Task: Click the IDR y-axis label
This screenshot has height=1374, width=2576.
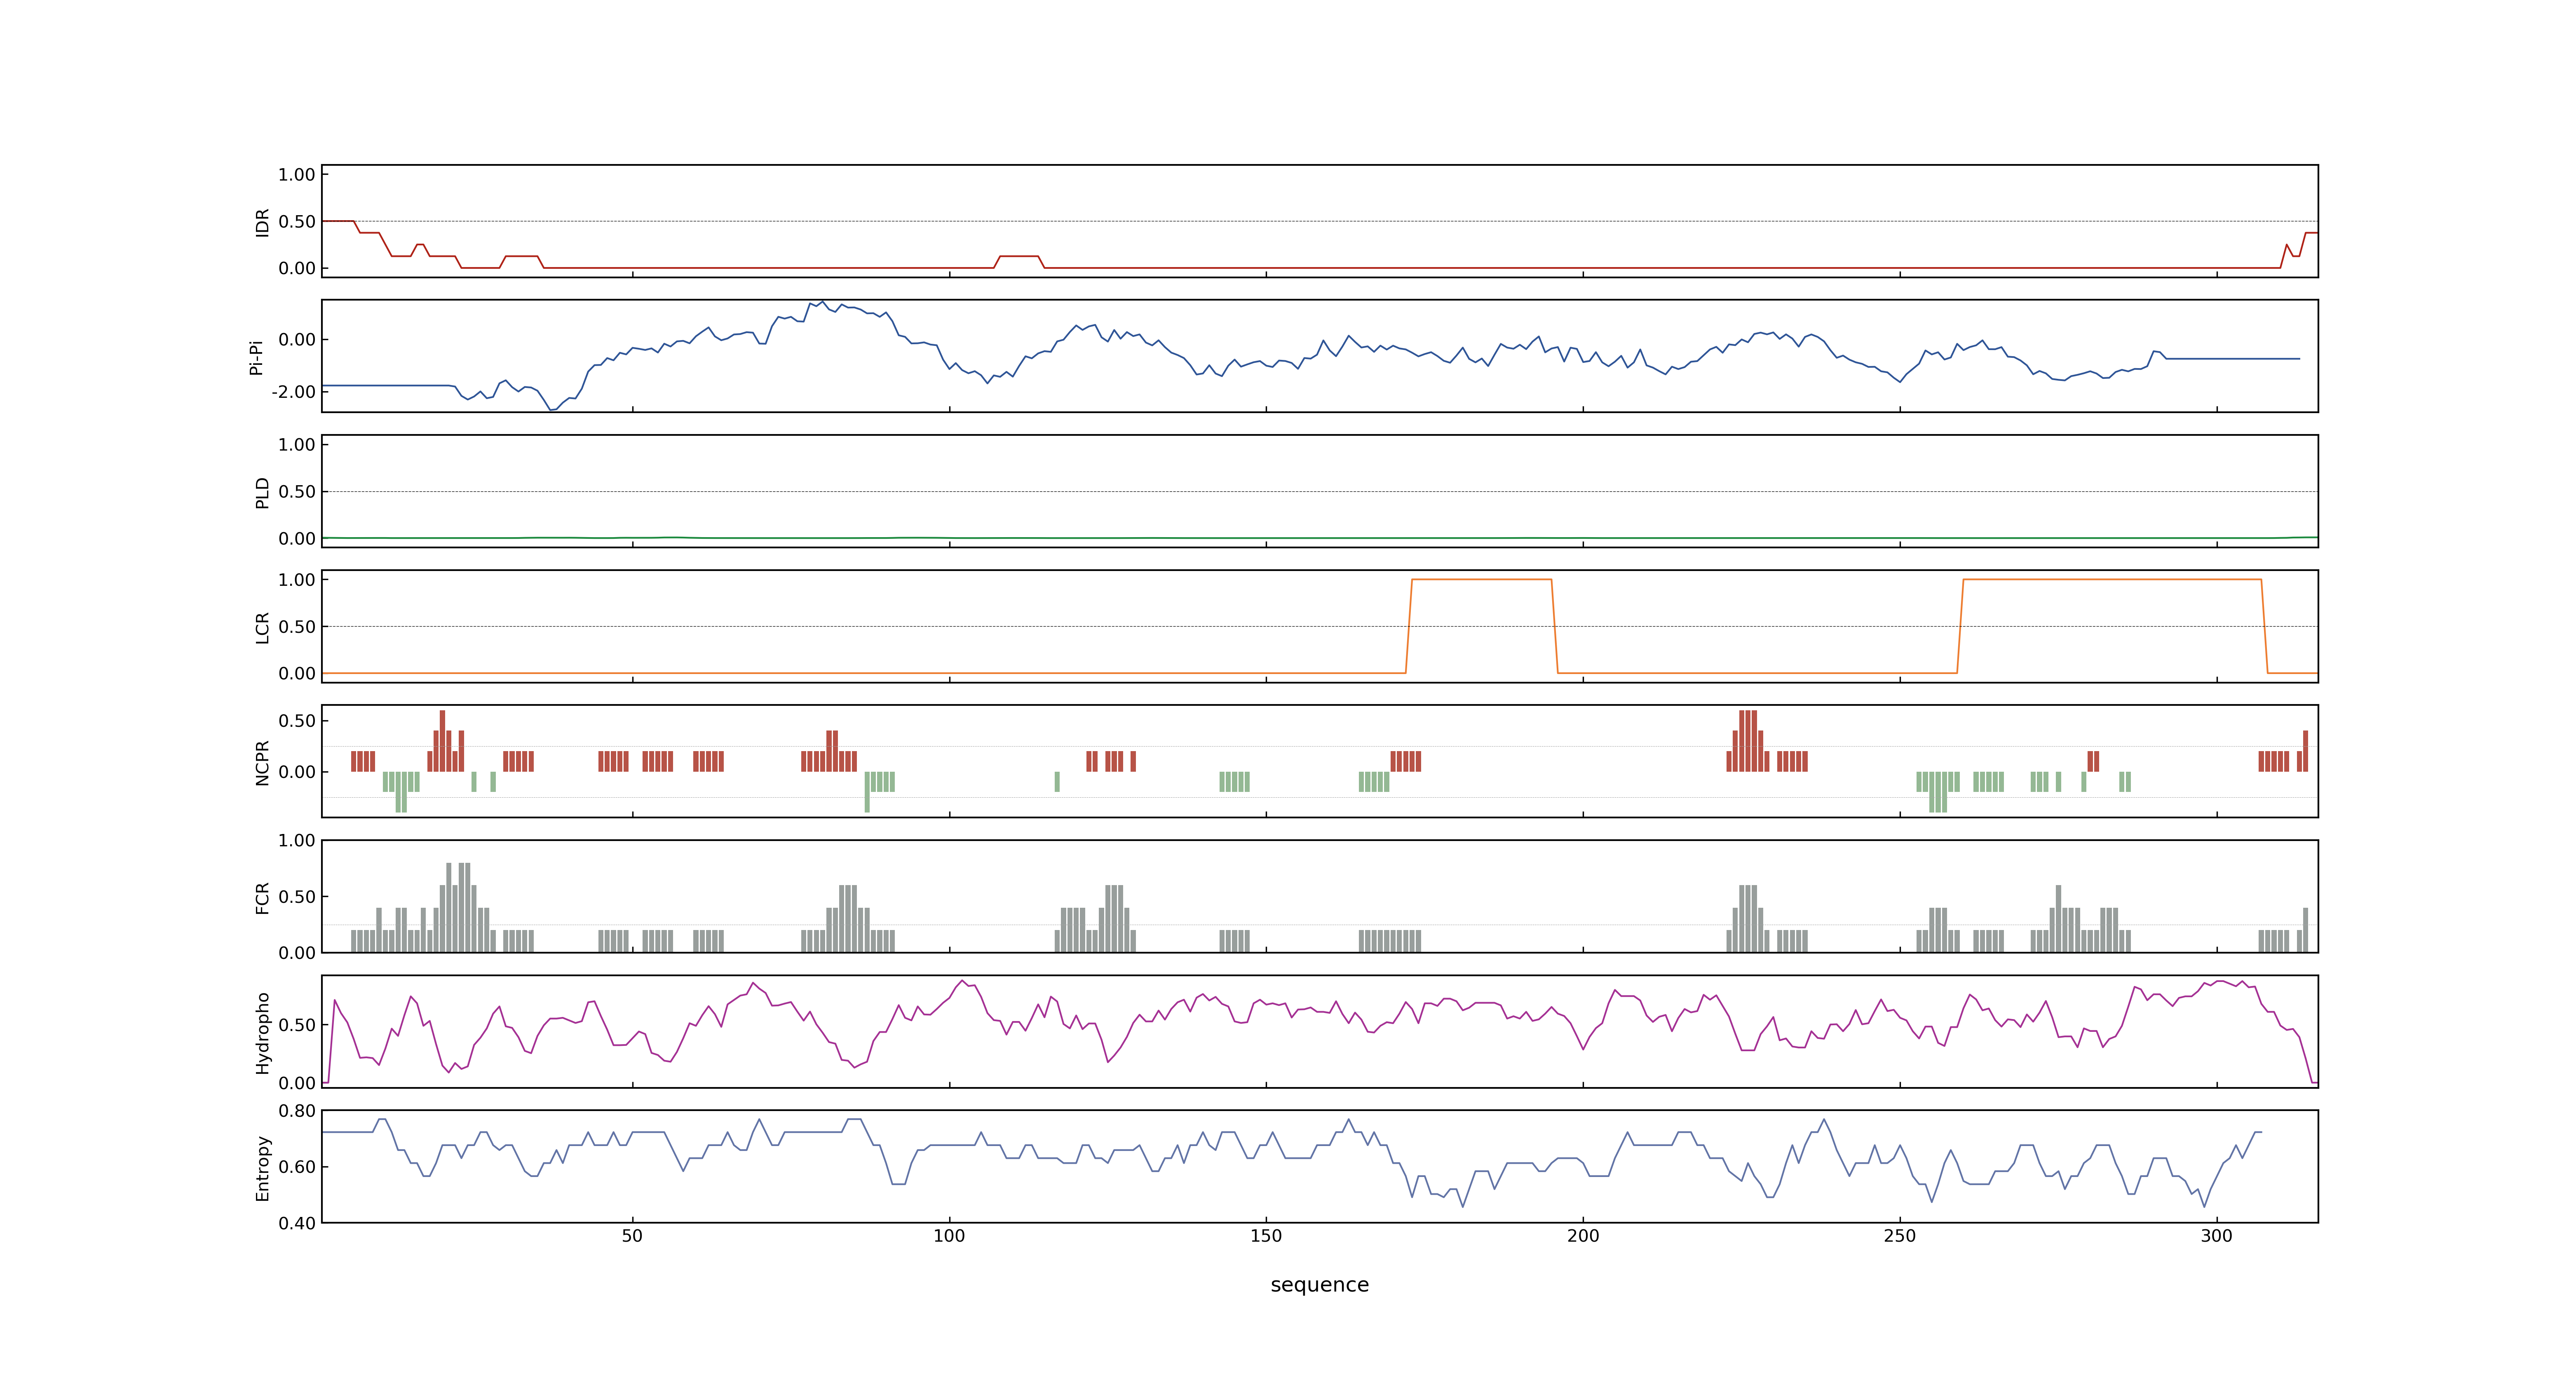Action: [262, 222]
